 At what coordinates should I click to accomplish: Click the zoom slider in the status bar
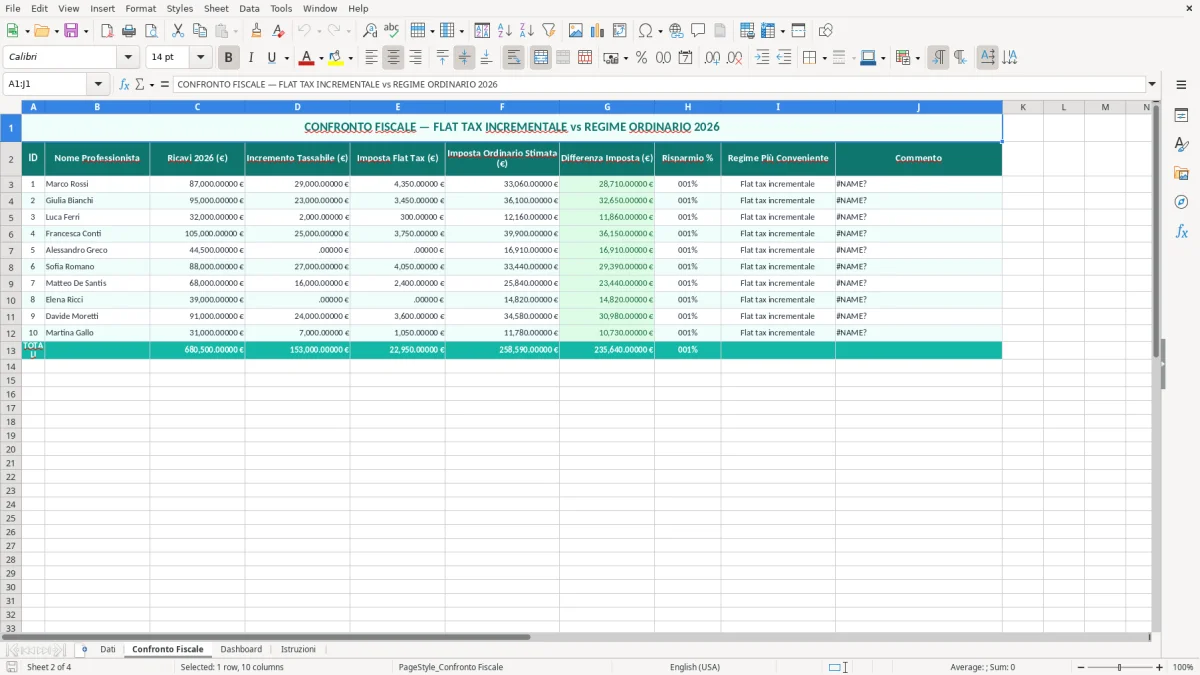click(1119, 667)
